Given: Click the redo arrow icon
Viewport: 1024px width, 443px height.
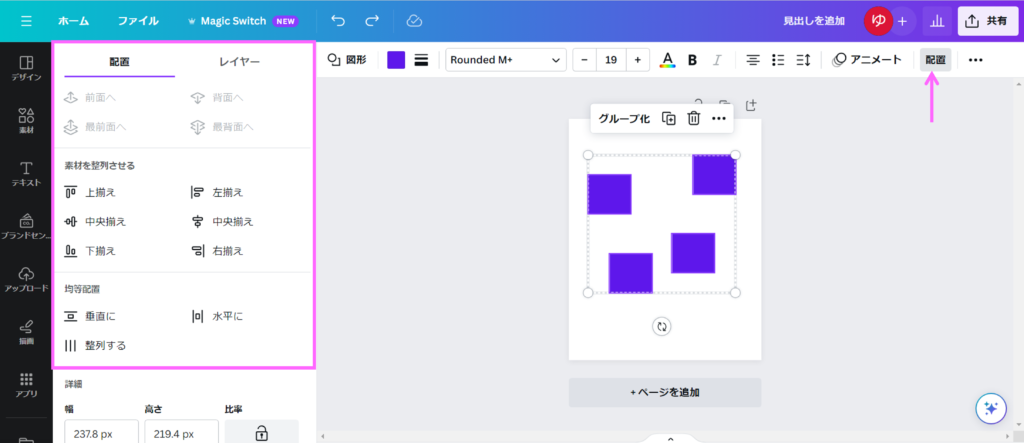Looking at the screenshot, I should pos(372,20).
